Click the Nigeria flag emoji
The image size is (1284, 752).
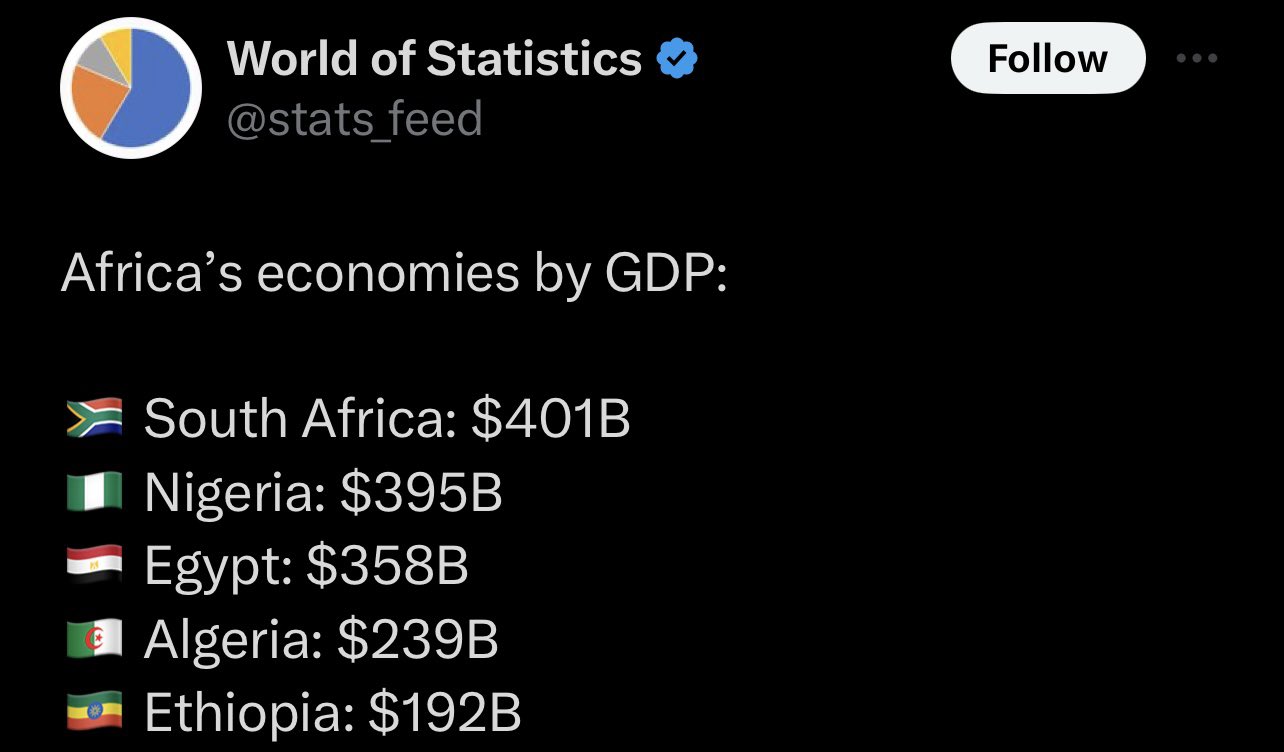[94, 492]
